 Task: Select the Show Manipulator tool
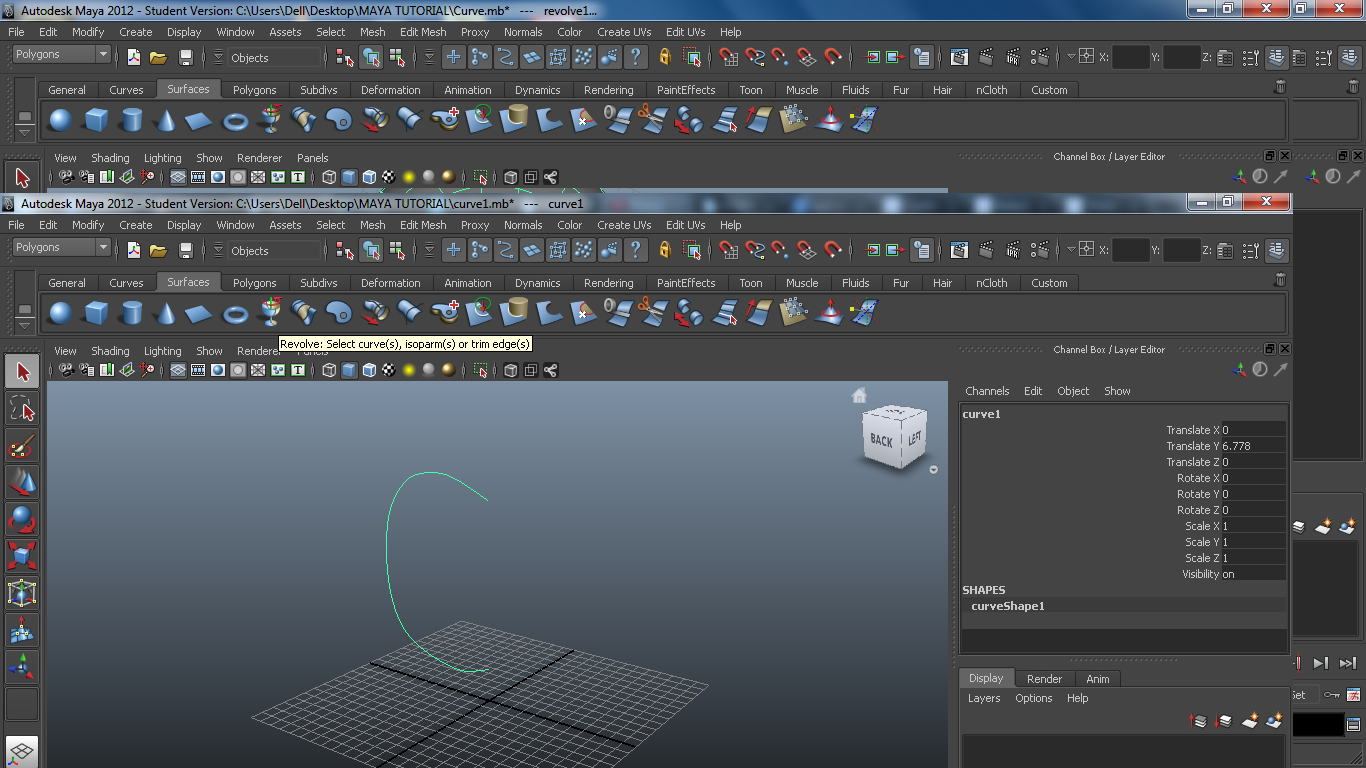click(22, 667)
